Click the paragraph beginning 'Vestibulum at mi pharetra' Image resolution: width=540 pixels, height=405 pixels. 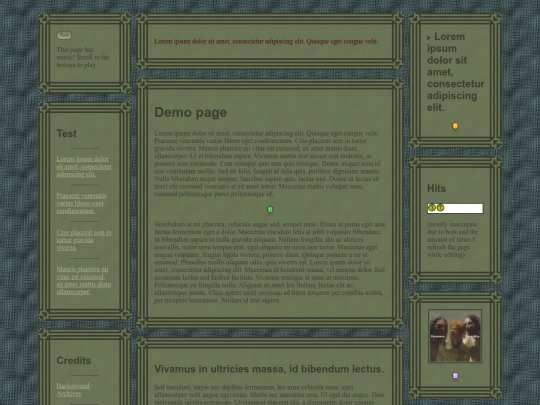coord(270,262)
